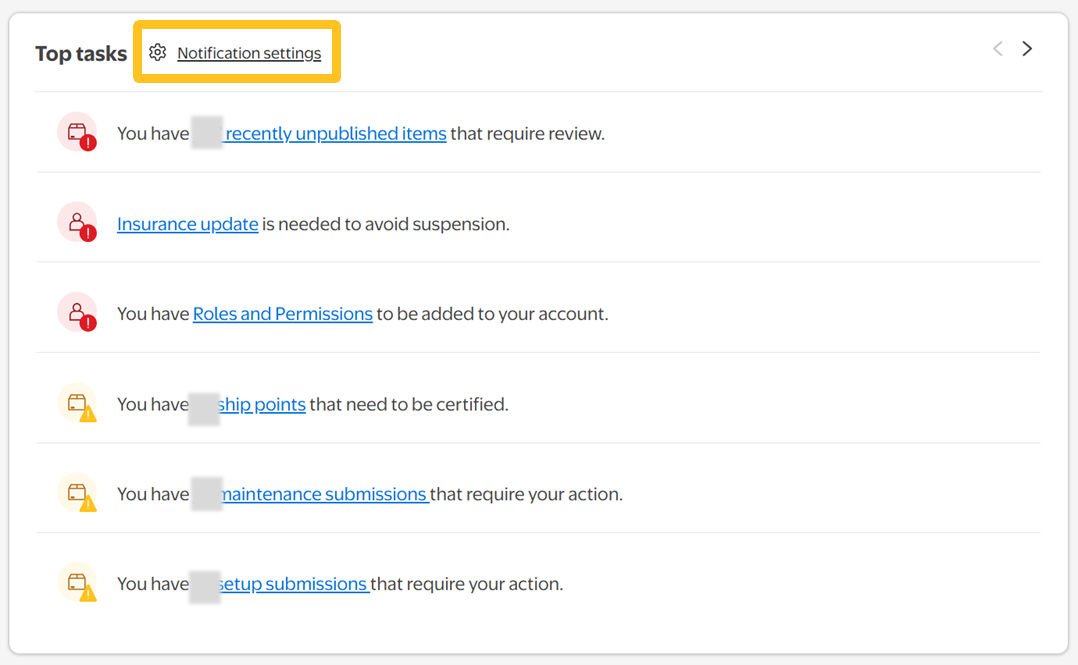Click the icon beside Roles and Permissions row
This screenshot has height=665, width=1078.
tap(77, 313)
